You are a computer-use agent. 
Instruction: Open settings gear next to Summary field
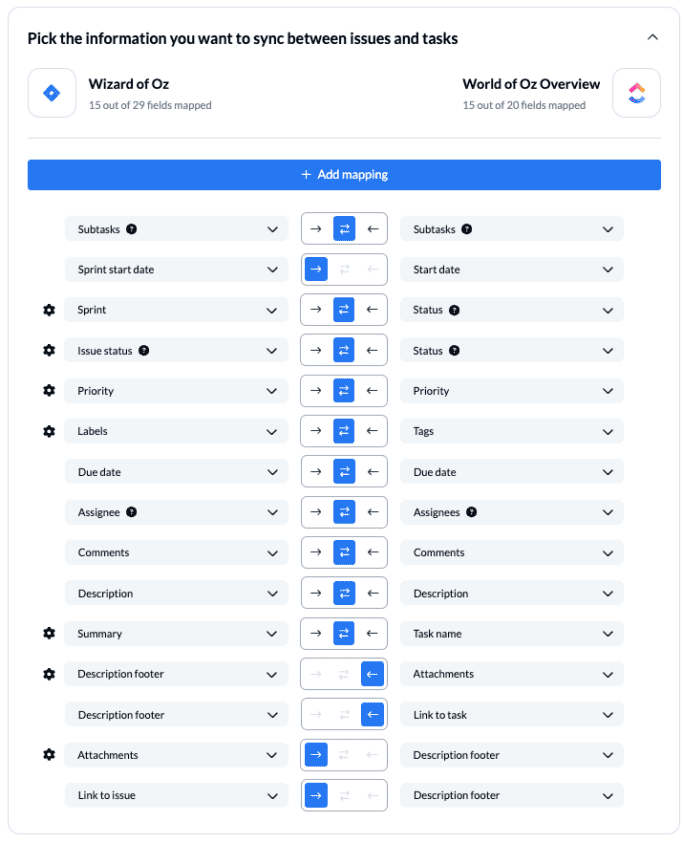(47, 633)
